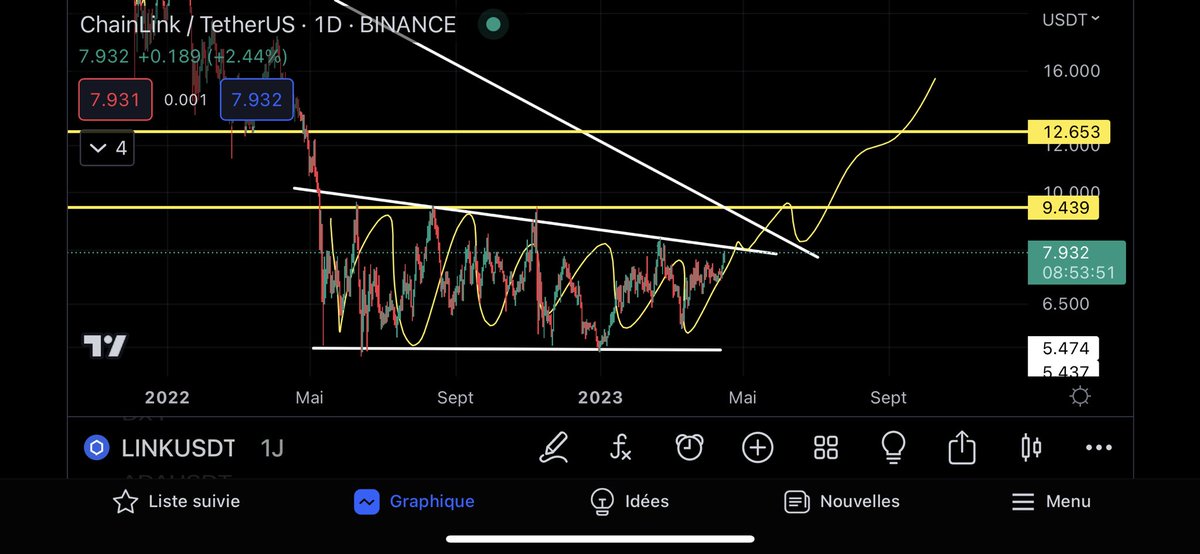
Task: Tap the TradingView logo on chart
Action: (x=104, y=346)
